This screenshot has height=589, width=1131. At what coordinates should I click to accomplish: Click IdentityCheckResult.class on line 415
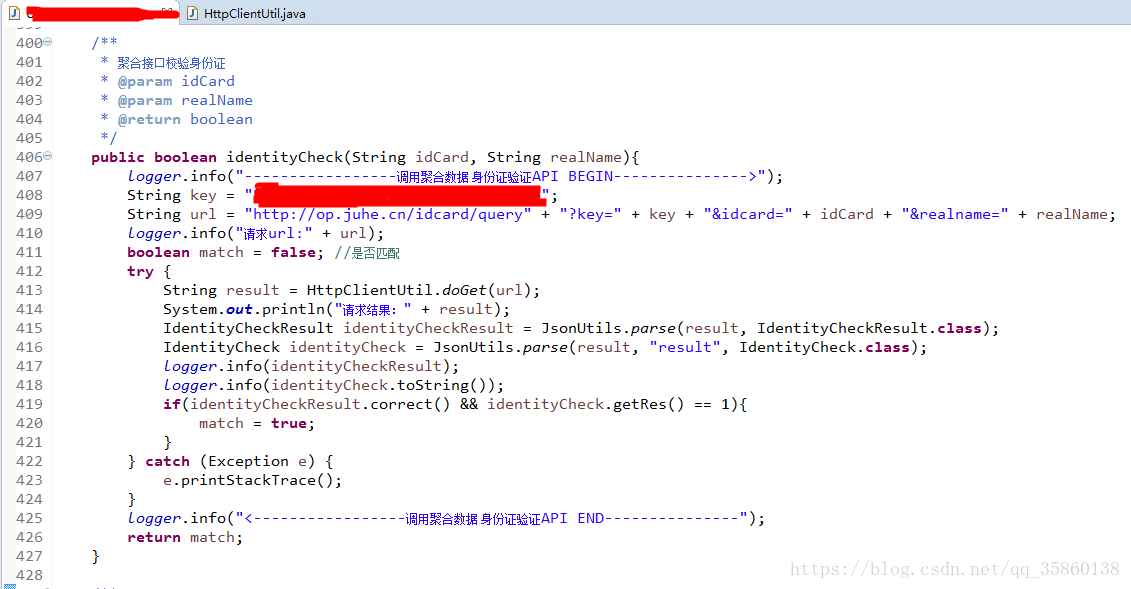869,329
